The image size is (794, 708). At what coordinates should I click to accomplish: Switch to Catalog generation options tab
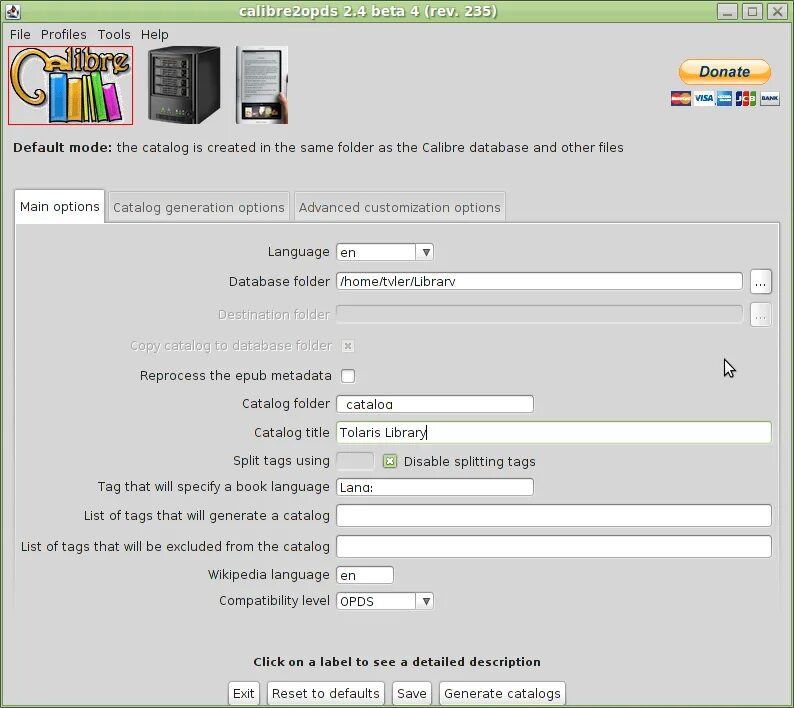click(x=198, y=207)
